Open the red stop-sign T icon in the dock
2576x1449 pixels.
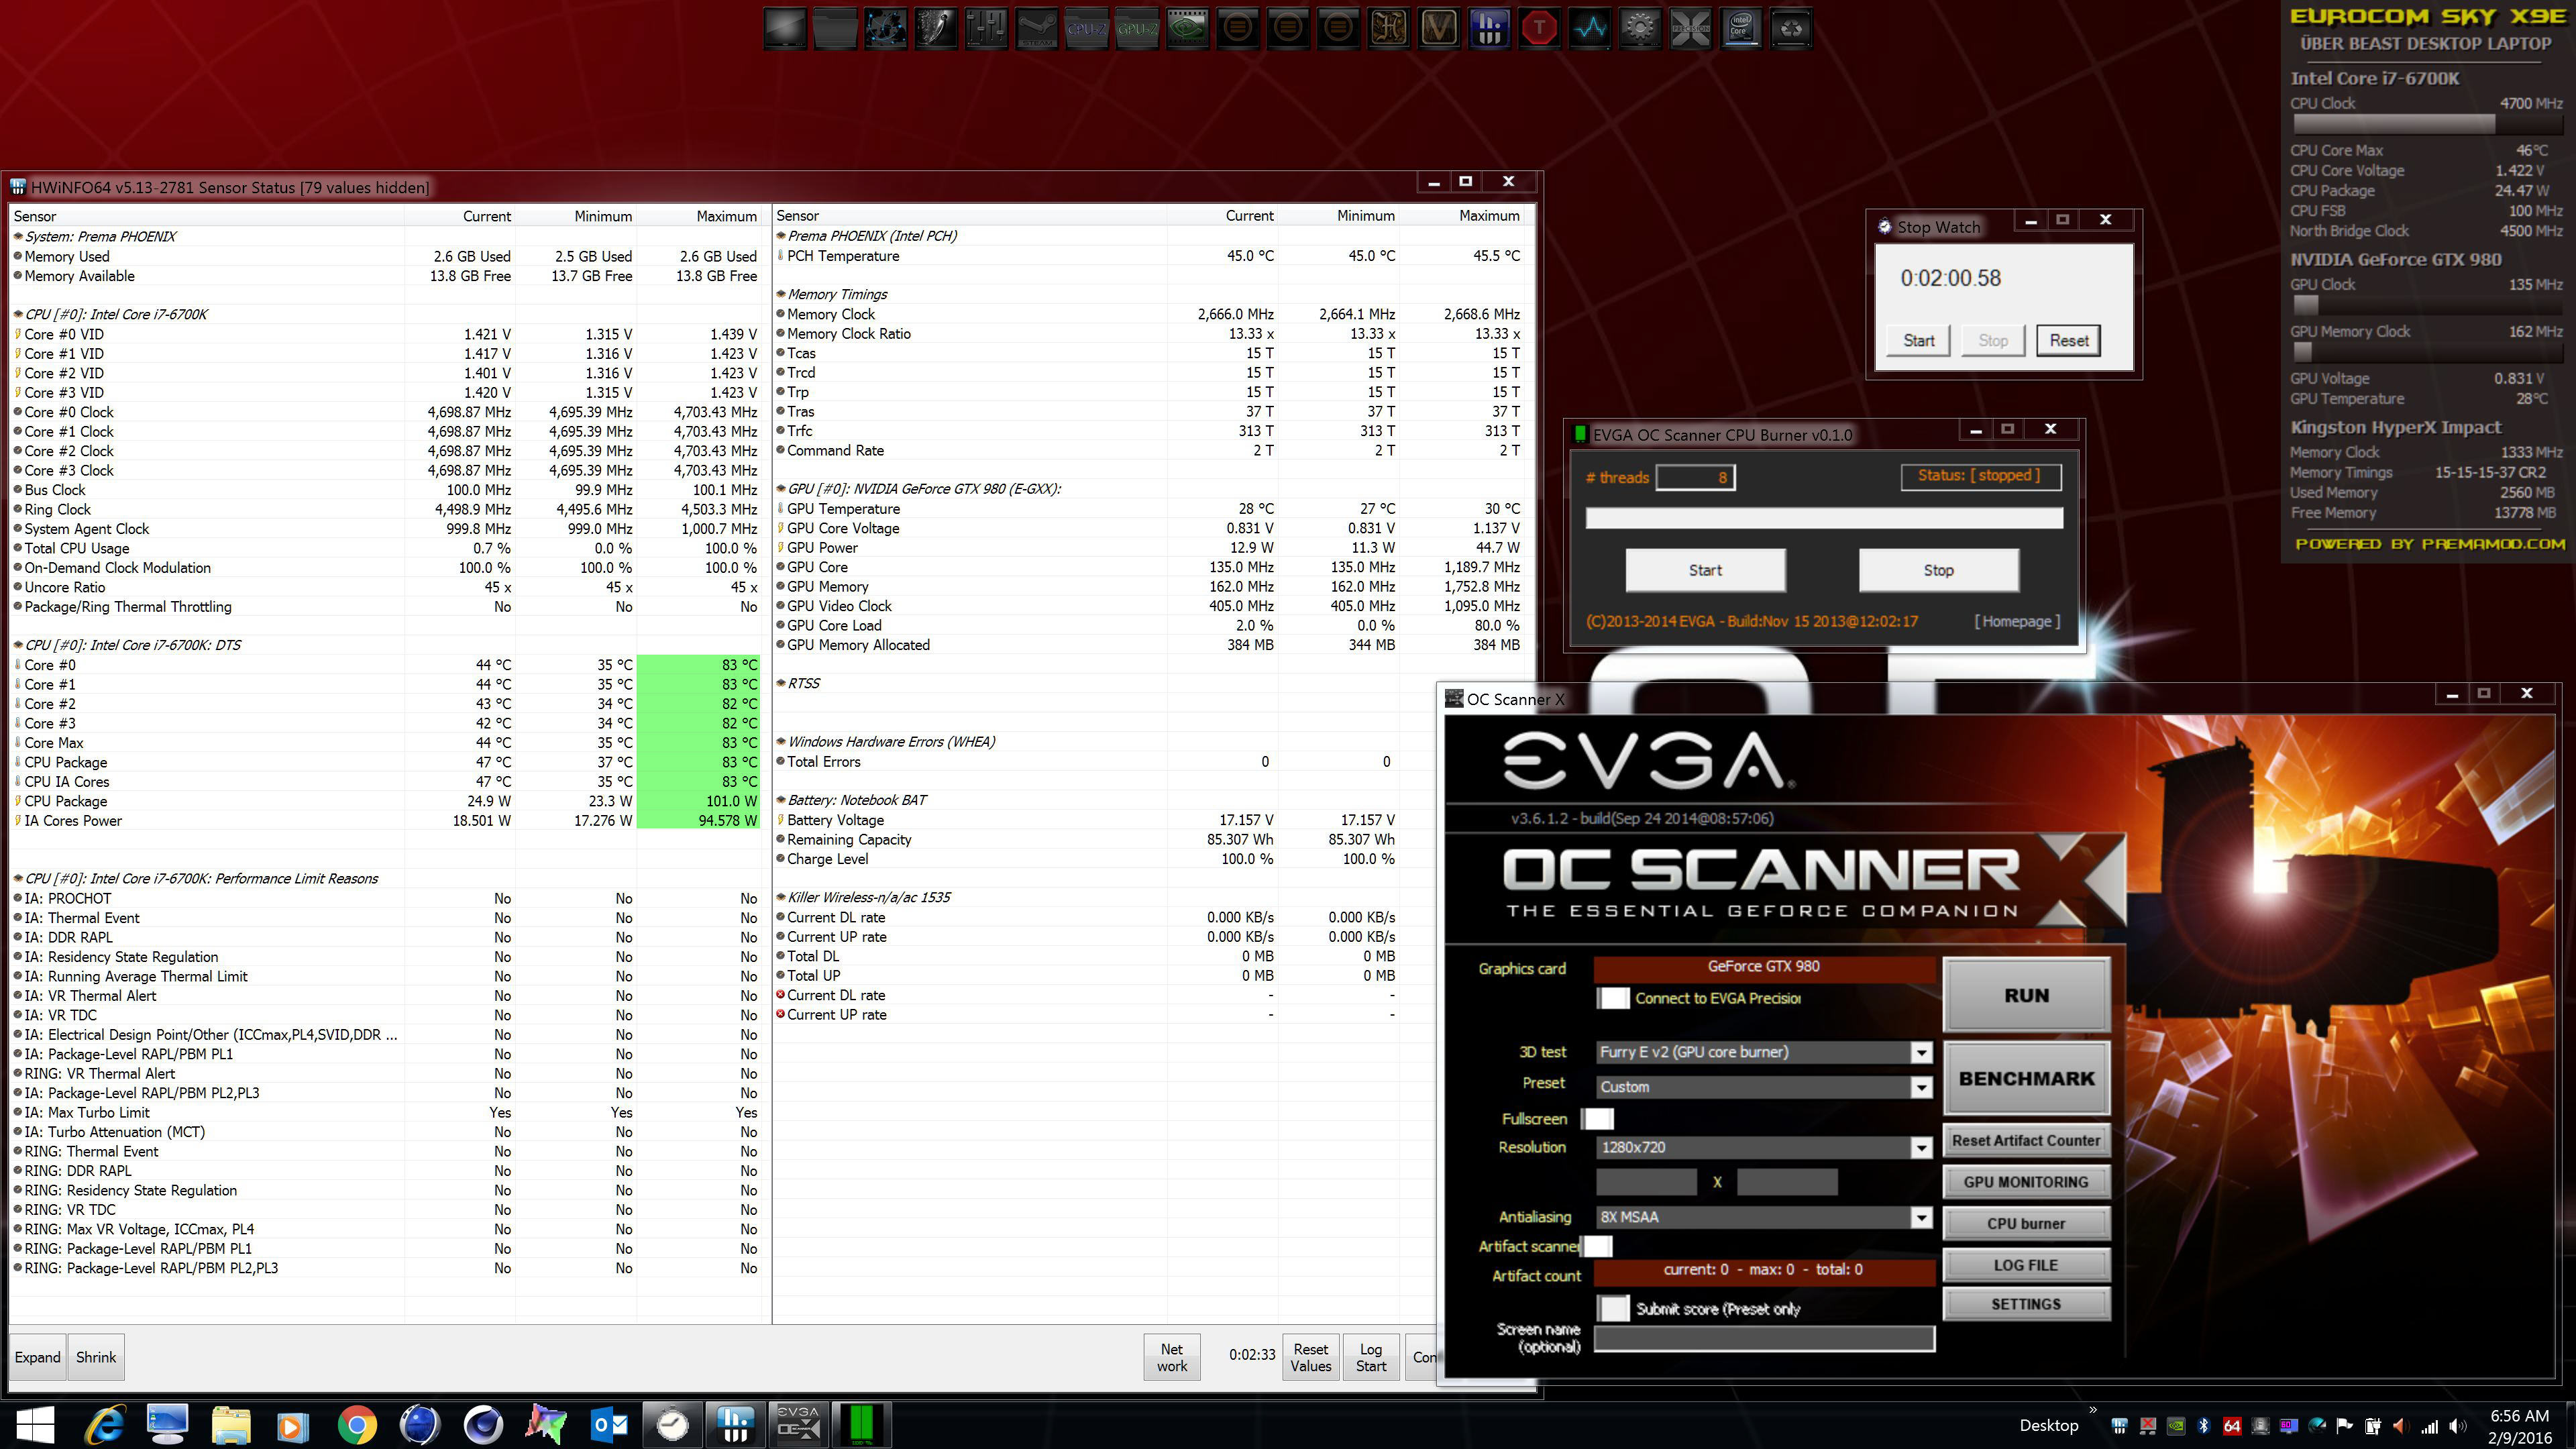click(1539, 29)
